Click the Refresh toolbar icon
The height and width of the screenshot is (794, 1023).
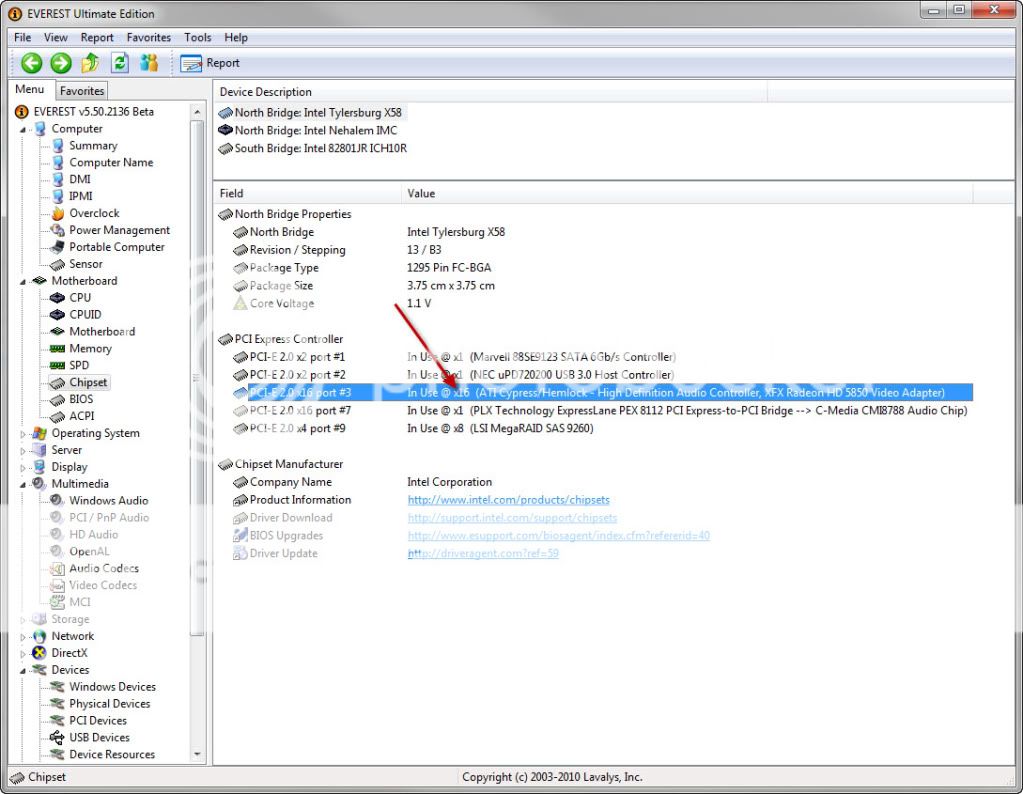(x=119, y=63)
